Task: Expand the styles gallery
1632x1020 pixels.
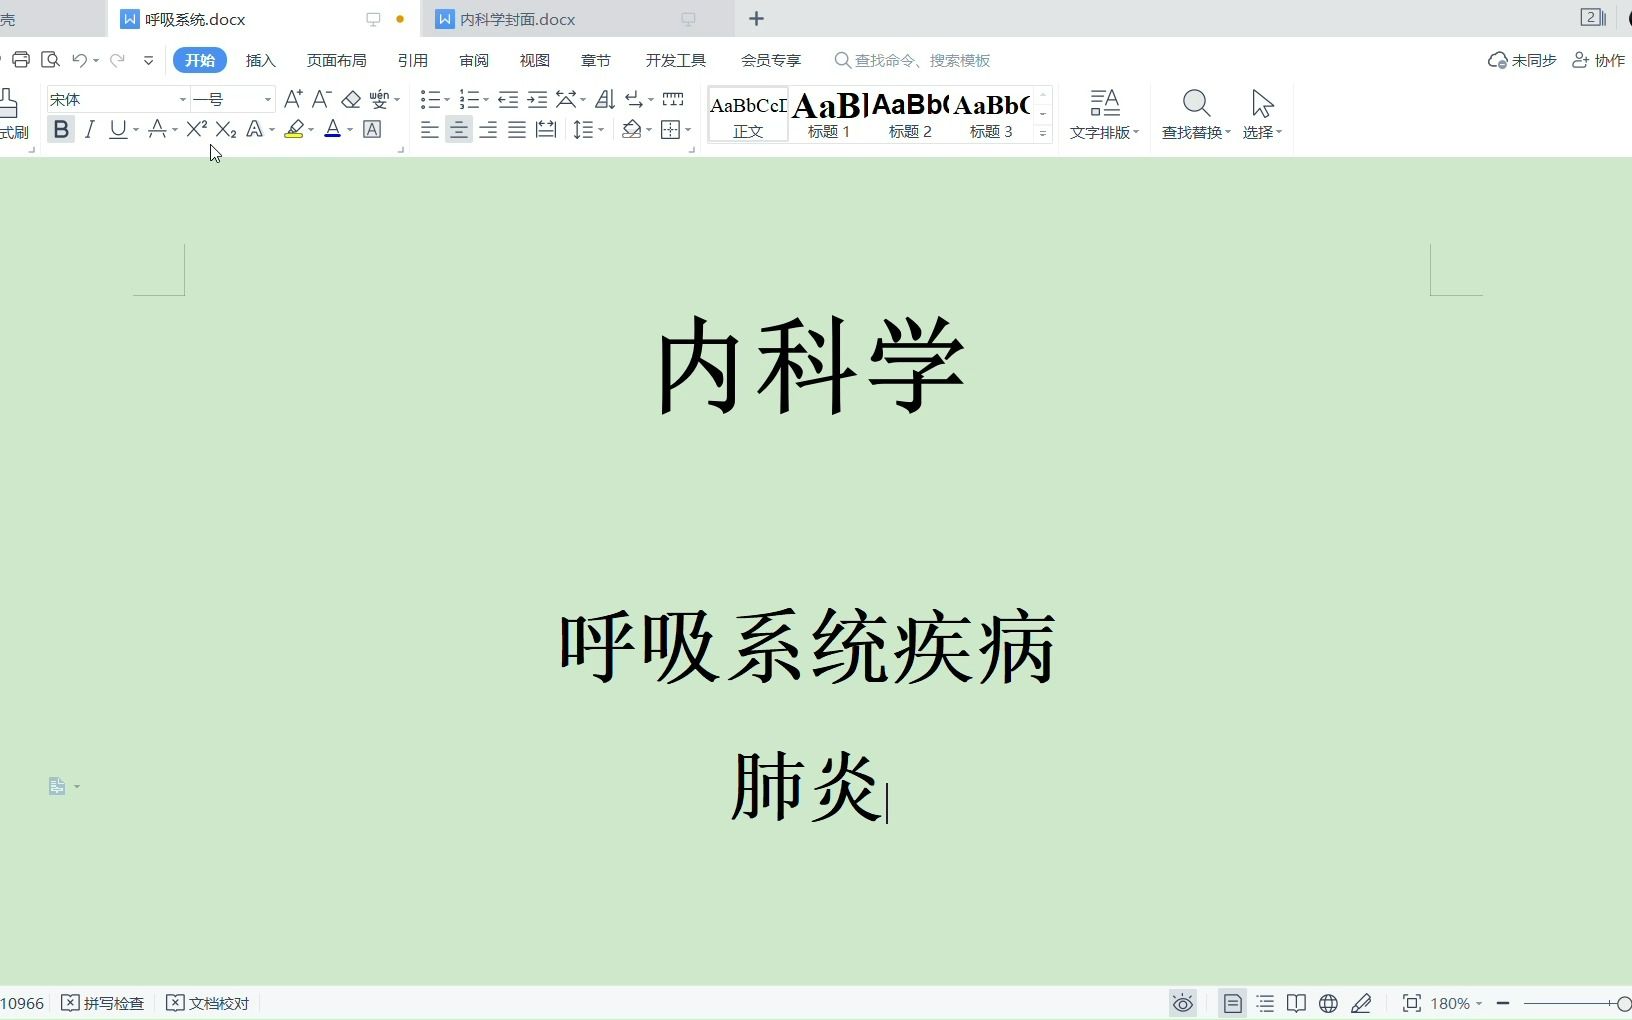Action: [1043, 133]
